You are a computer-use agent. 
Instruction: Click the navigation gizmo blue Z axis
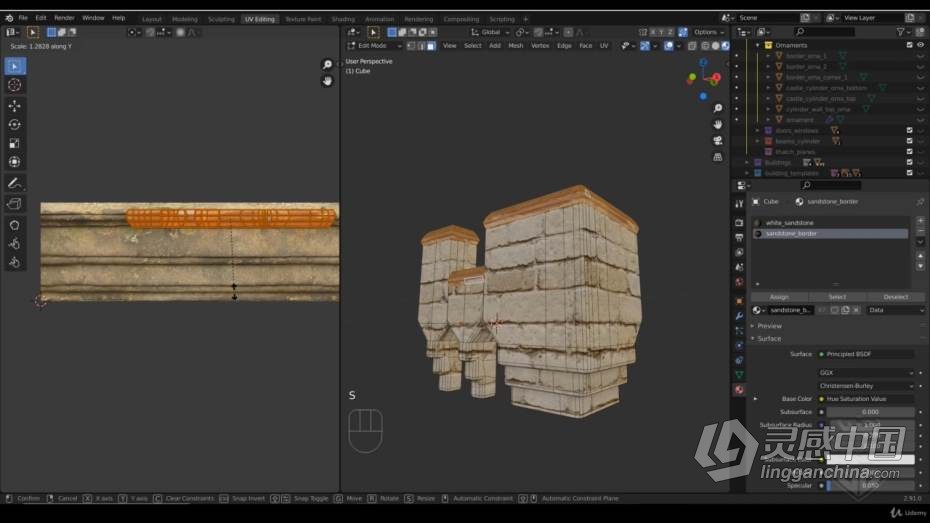pos(703,62)
